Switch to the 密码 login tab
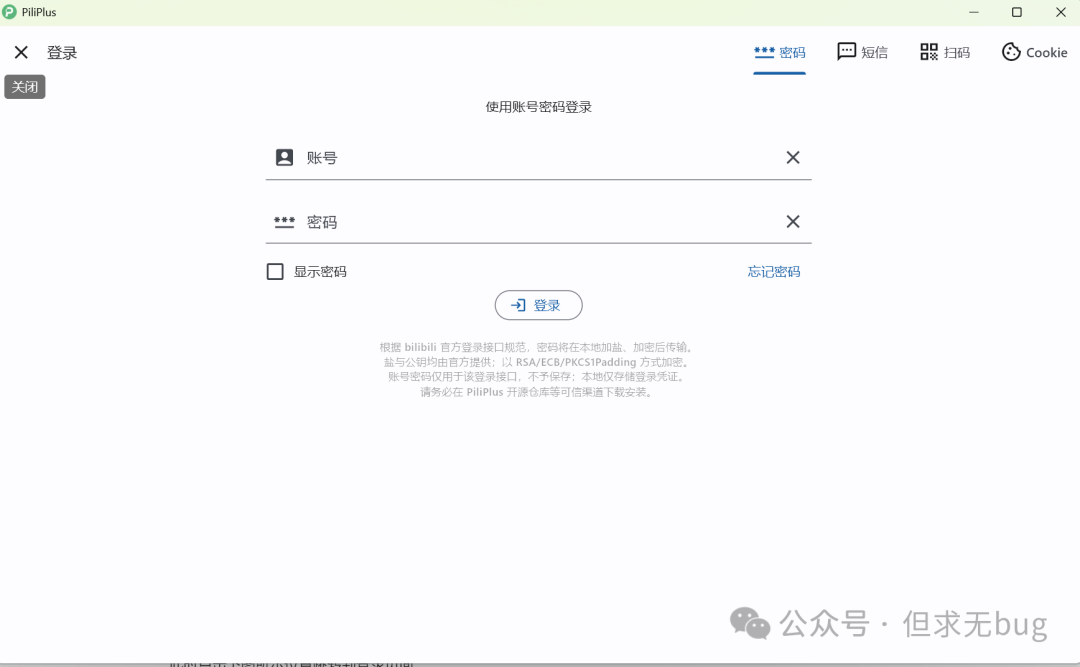Screen dimensions: 1080x667 [780, 52]
